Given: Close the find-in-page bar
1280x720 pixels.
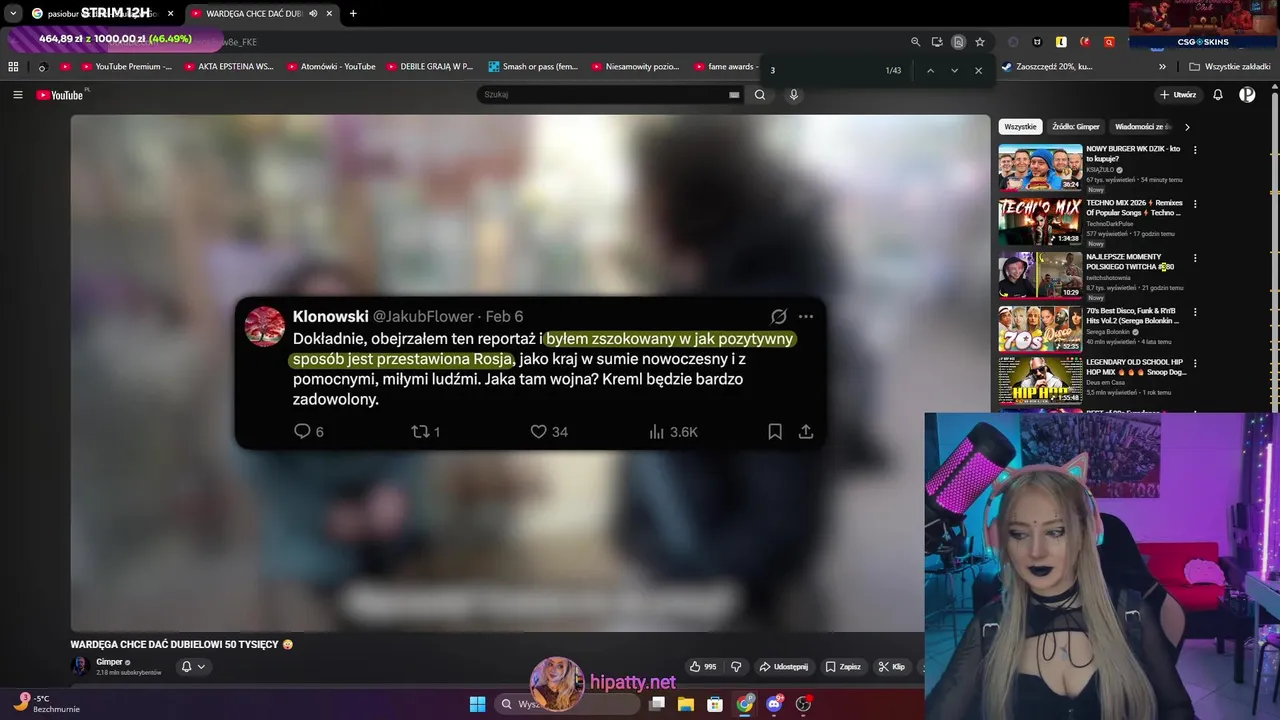Looking at the screenshot, I should tap(978, 71).
